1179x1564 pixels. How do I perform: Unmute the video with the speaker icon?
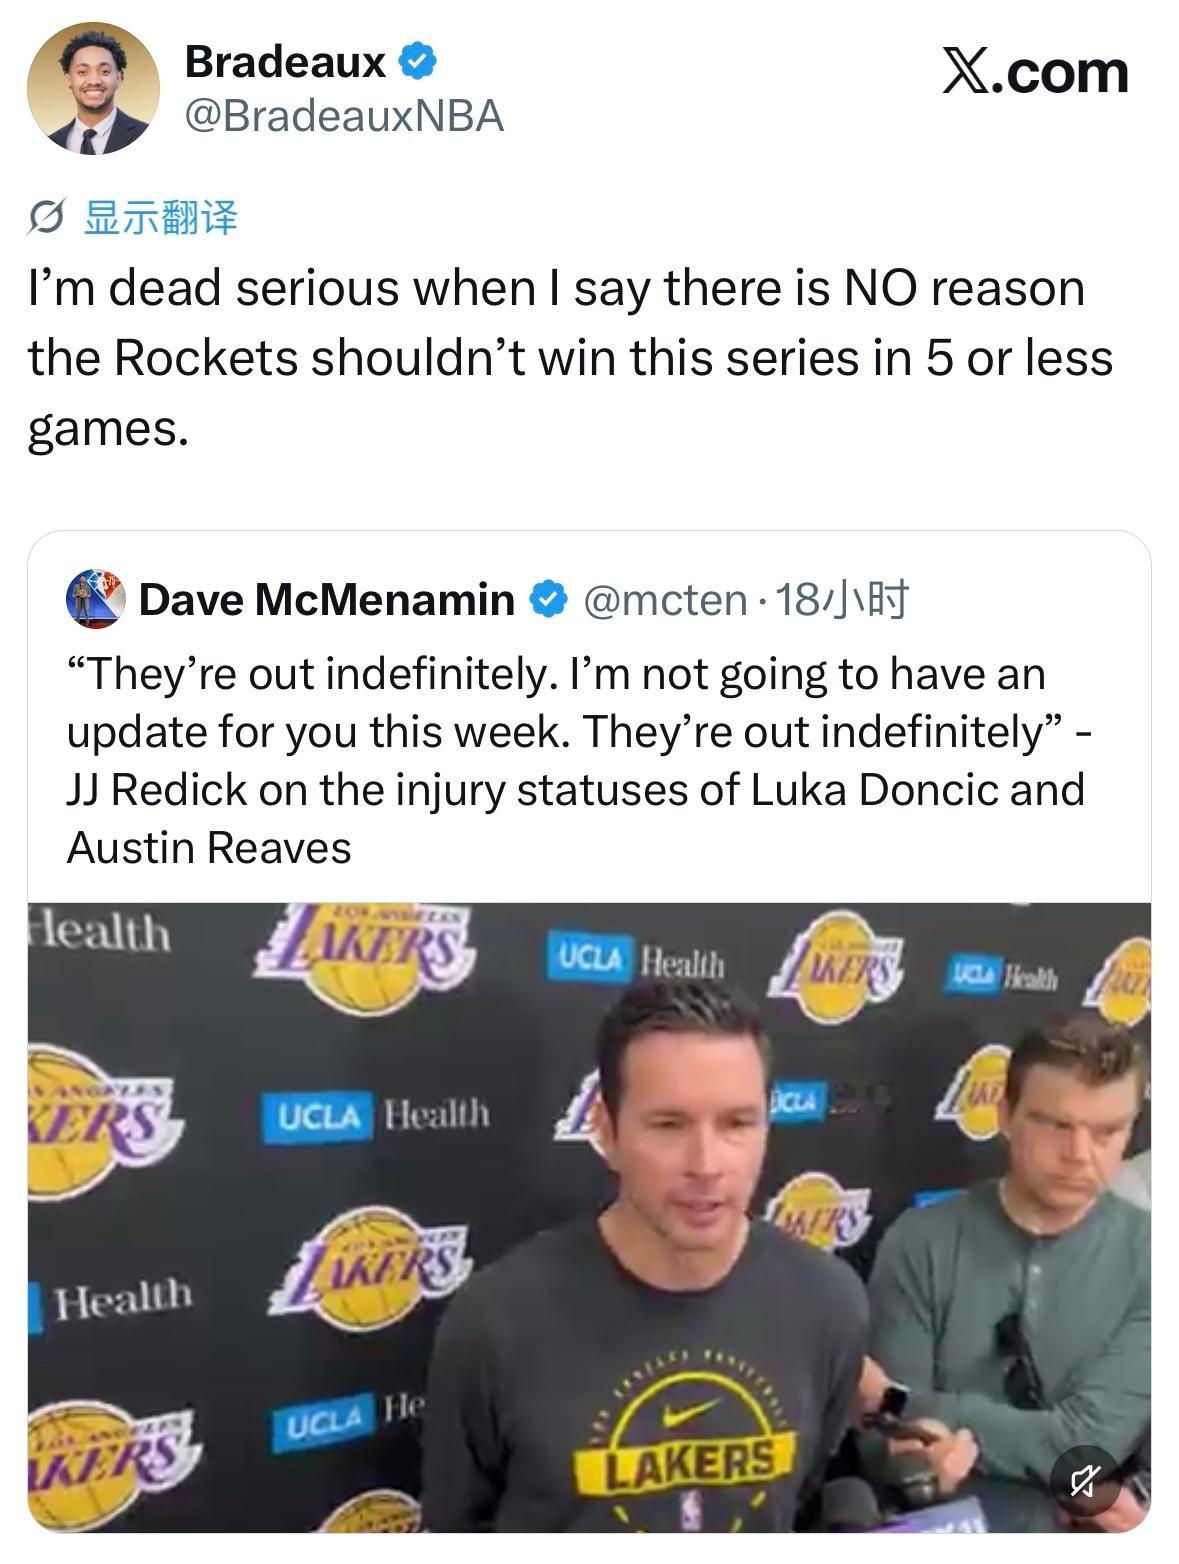point(1084,1480)
